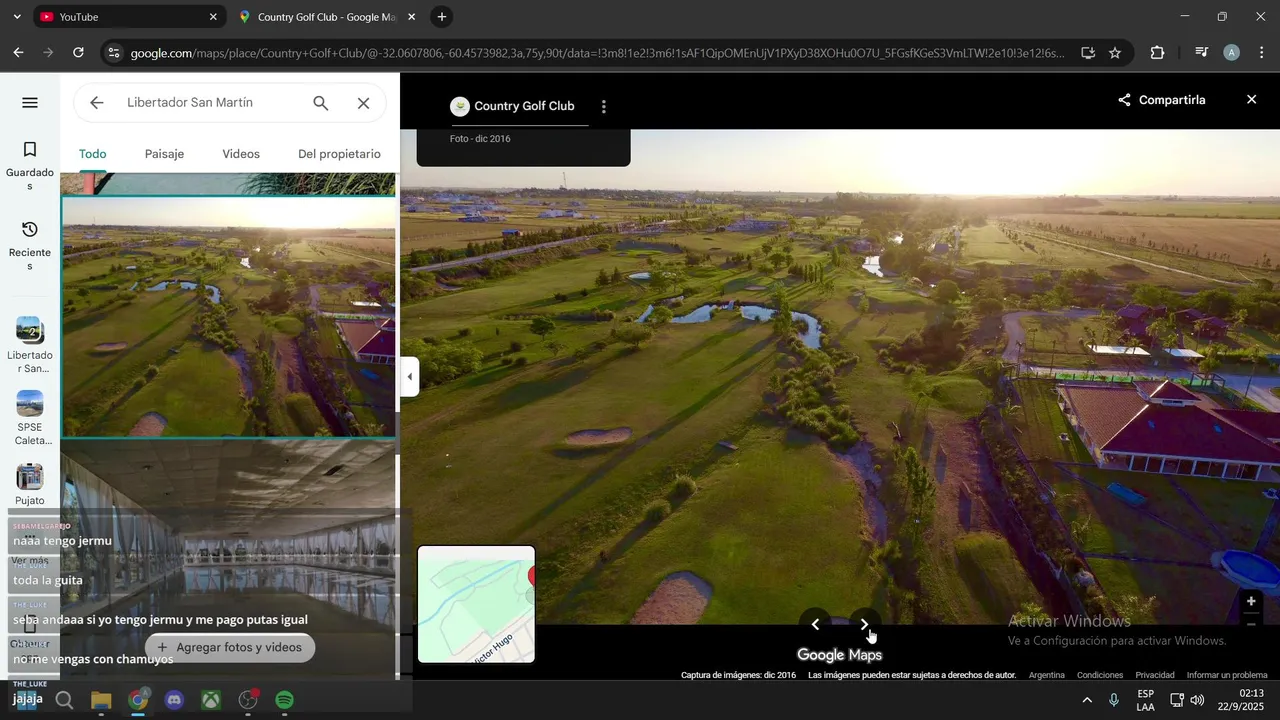Image resolution: width=1280 pixels, height=720 pixels.
Task: Click the Country Golf Club title
Action: (x=524, y=106)
